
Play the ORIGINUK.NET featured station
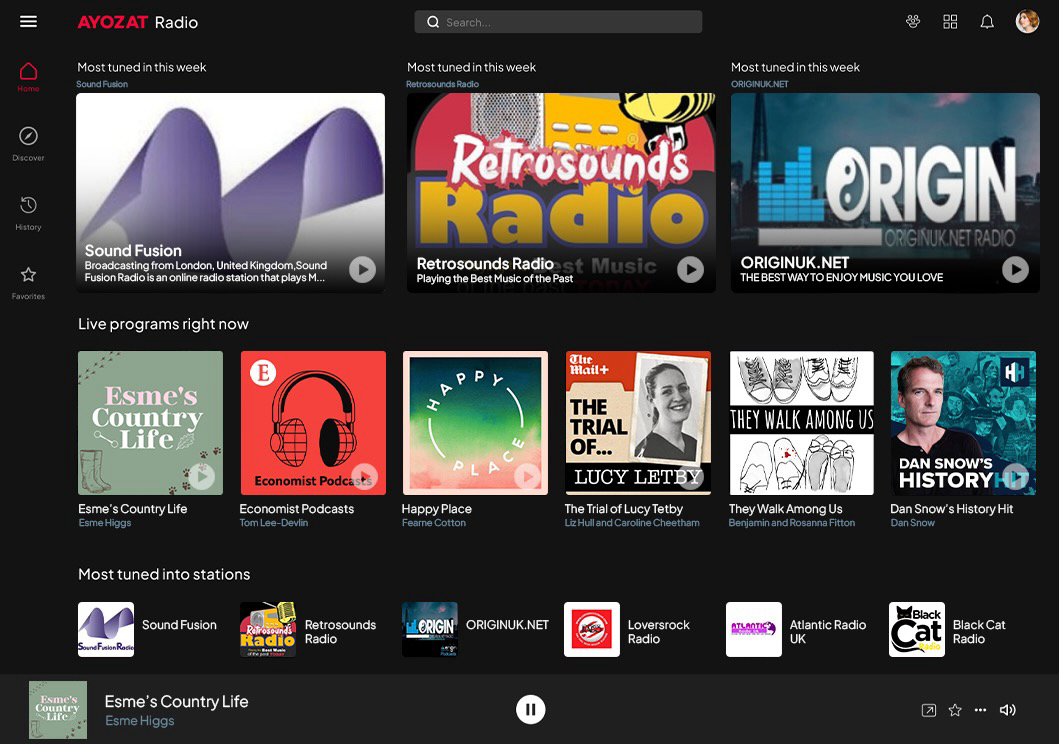point(1015,270)
